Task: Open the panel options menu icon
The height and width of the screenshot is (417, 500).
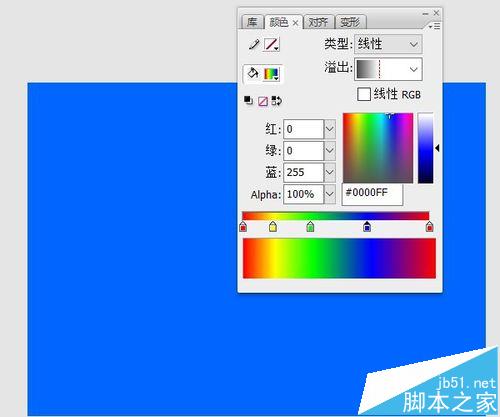Action: 435,26
